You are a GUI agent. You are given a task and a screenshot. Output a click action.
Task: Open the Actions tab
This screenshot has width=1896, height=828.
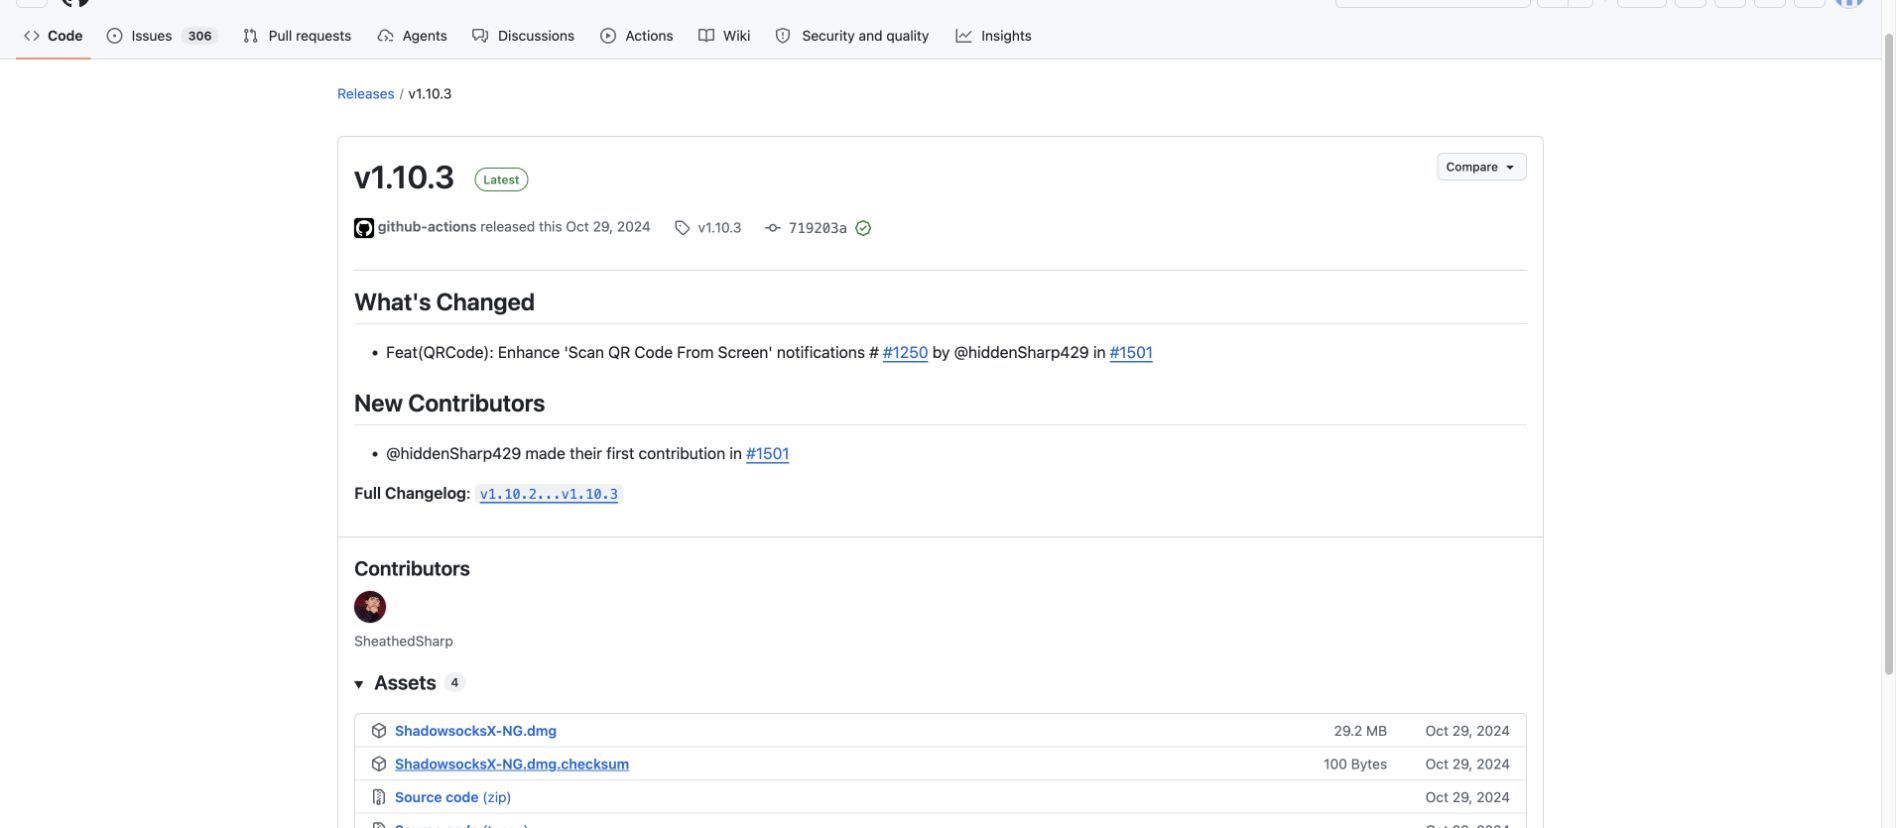[x=637, y=36]
